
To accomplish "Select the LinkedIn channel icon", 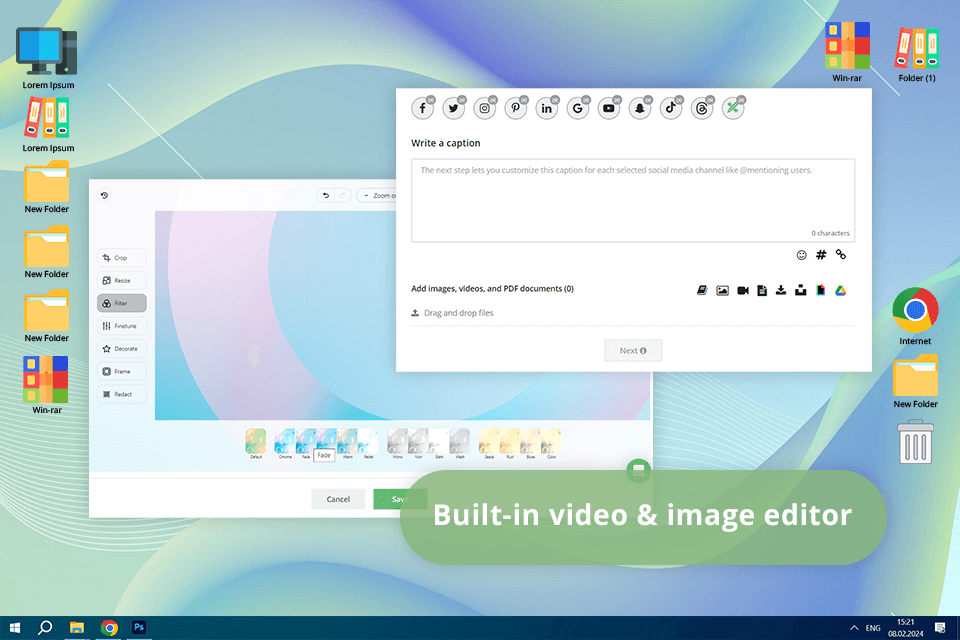I will pos(547,108).
